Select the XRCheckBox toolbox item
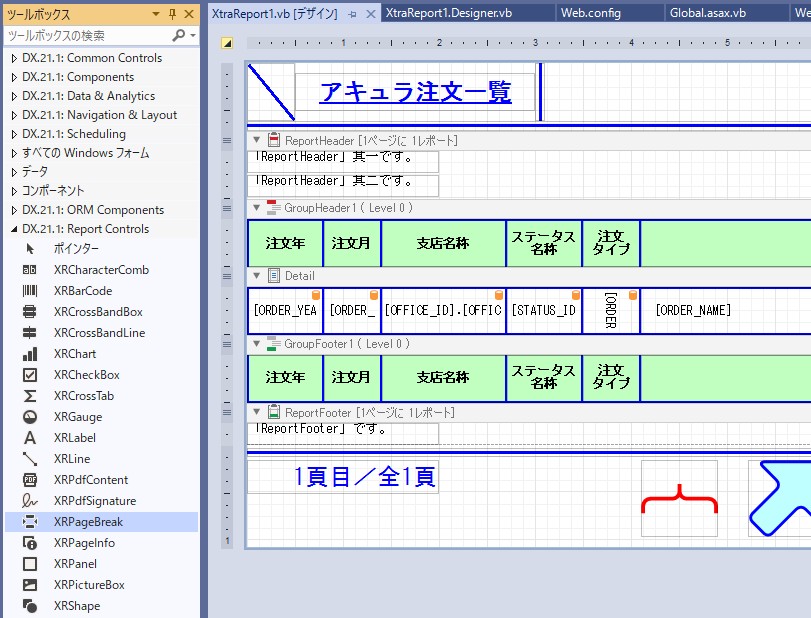The height and width of the screenshot is (618, 811). tap(86, 375)
